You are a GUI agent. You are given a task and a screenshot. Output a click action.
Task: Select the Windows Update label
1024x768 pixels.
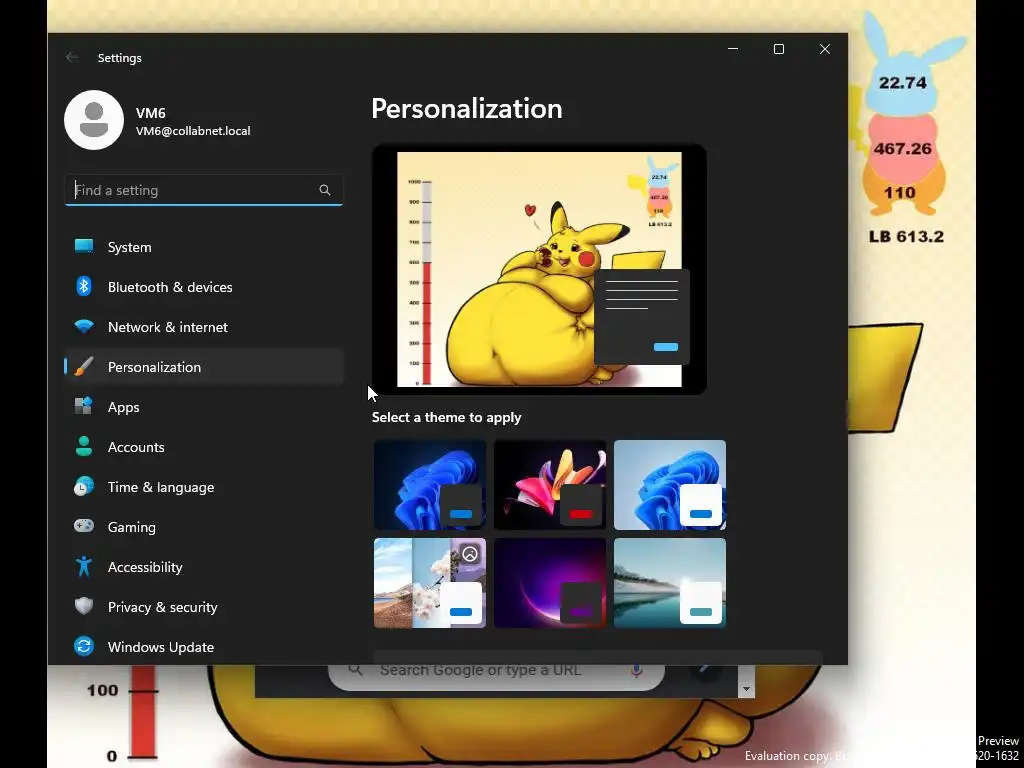point(161,647)
